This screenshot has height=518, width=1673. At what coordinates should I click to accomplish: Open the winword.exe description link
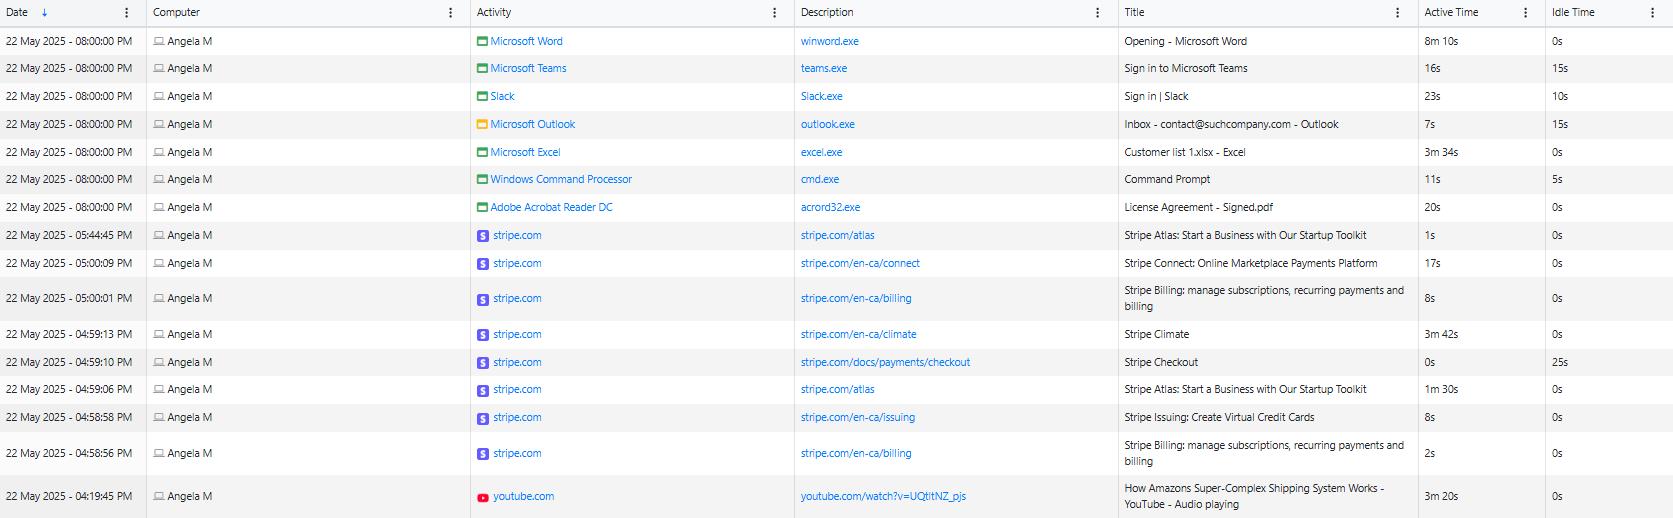pyautogui.click(x=830, y=42)
